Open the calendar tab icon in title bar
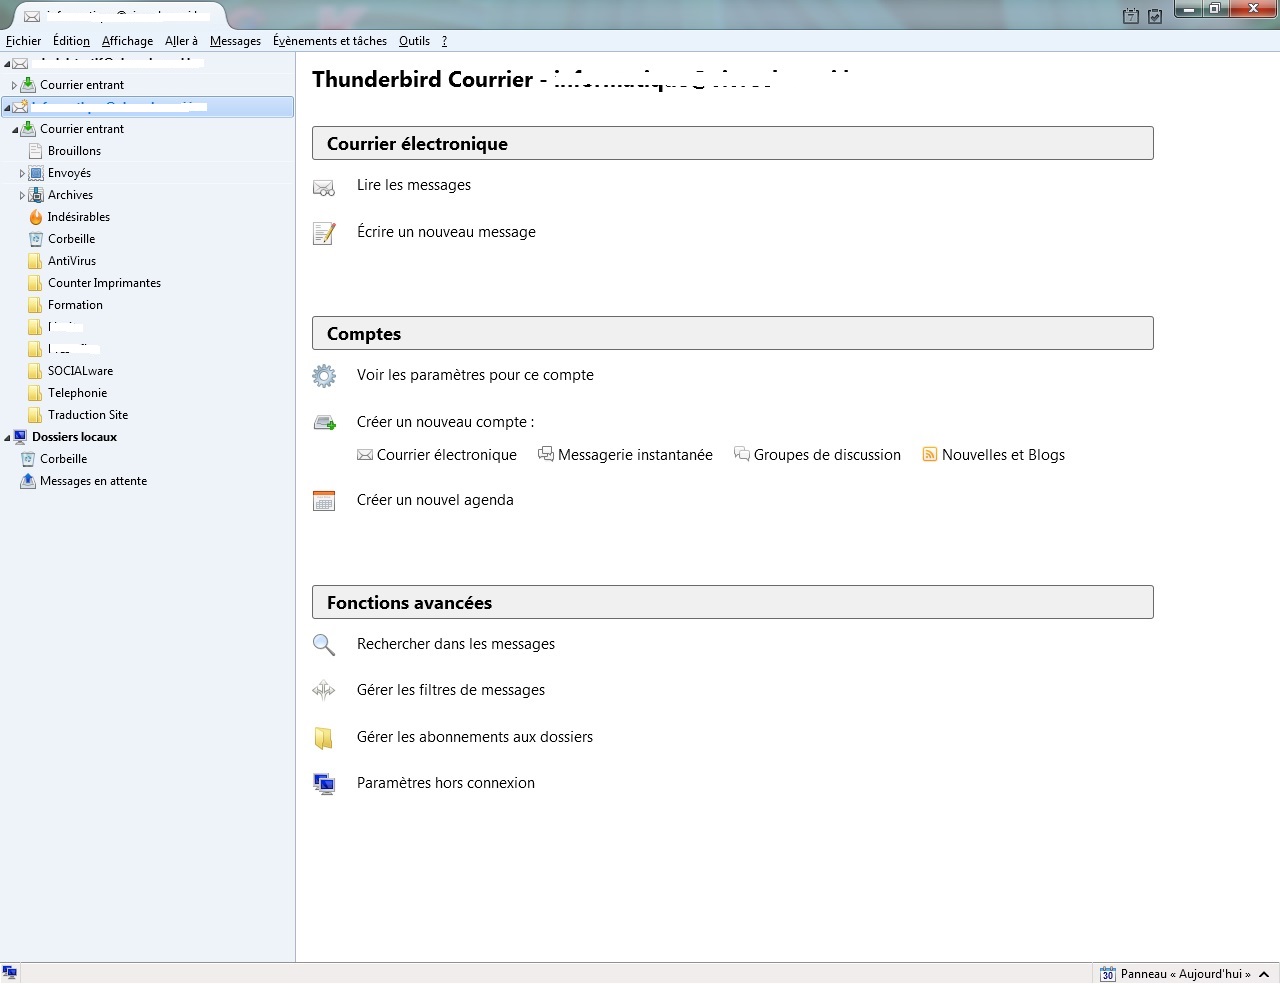 pyautogui.click(x=1131, y=16)
